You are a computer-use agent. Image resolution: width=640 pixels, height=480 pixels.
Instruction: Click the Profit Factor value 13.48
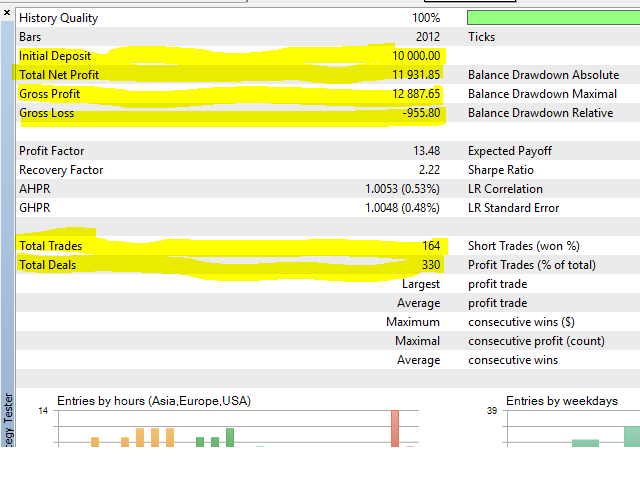point(426,151)
